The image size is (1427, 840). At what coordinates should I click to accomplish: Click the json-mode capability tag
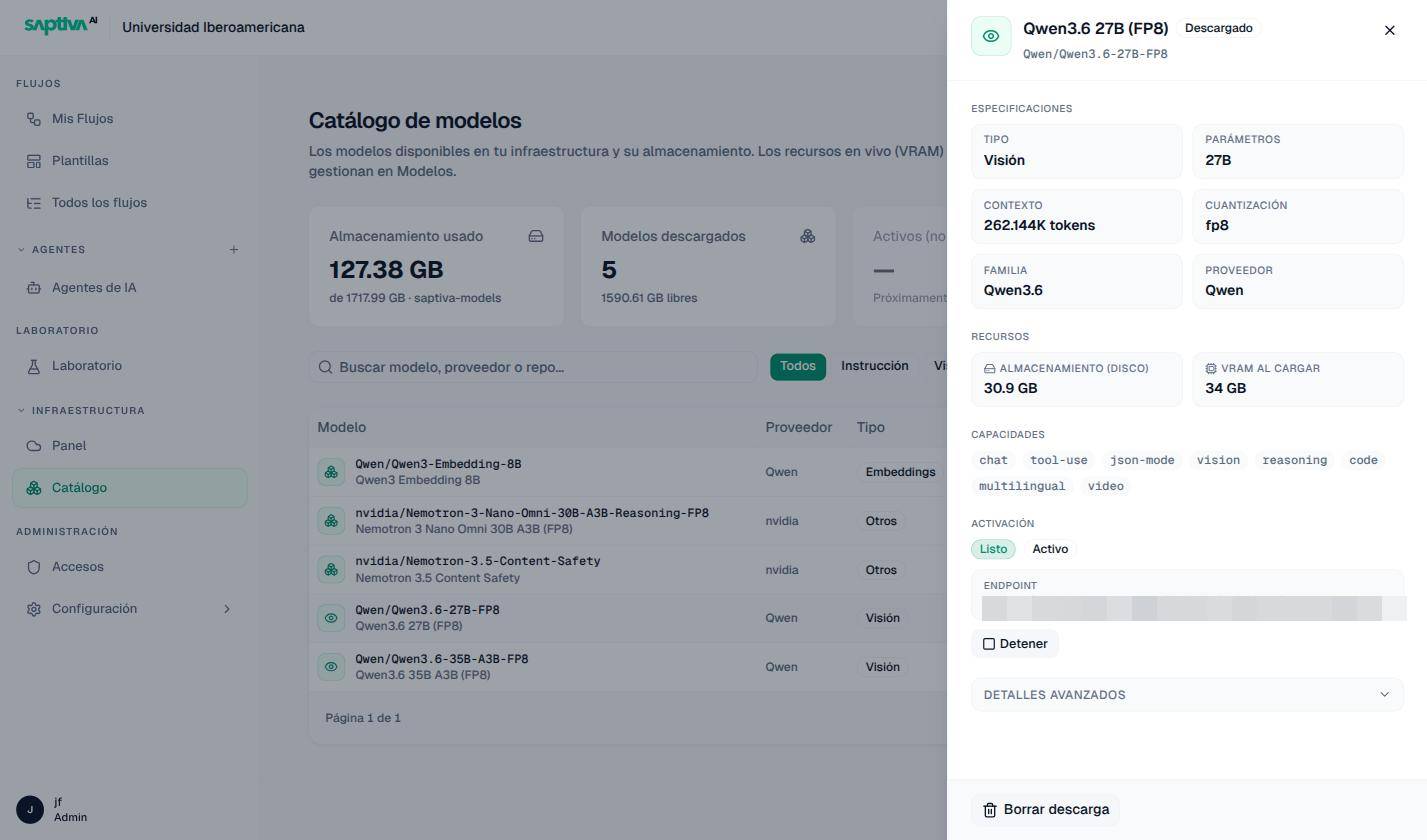[x=1143, y=460]
